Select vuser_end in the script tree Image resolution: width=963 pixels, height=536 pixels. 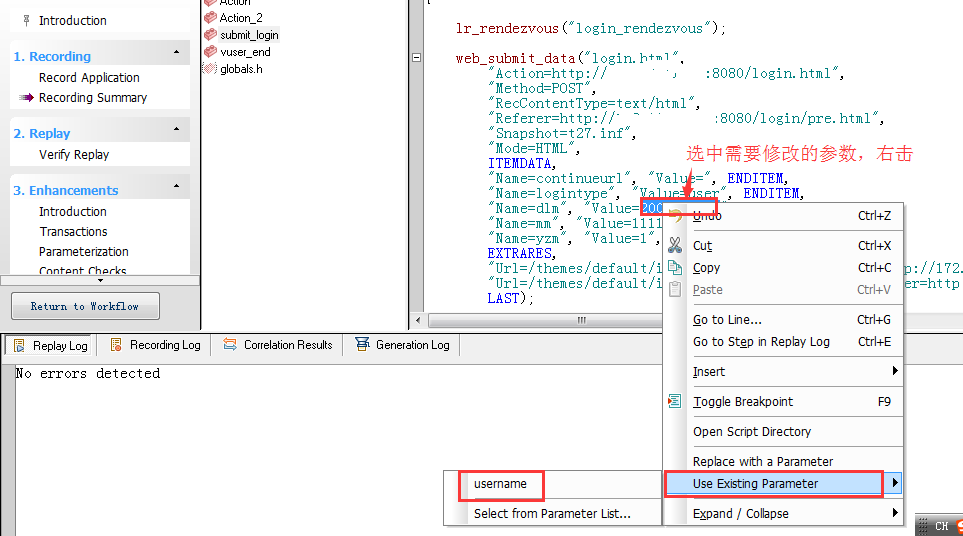245,52
